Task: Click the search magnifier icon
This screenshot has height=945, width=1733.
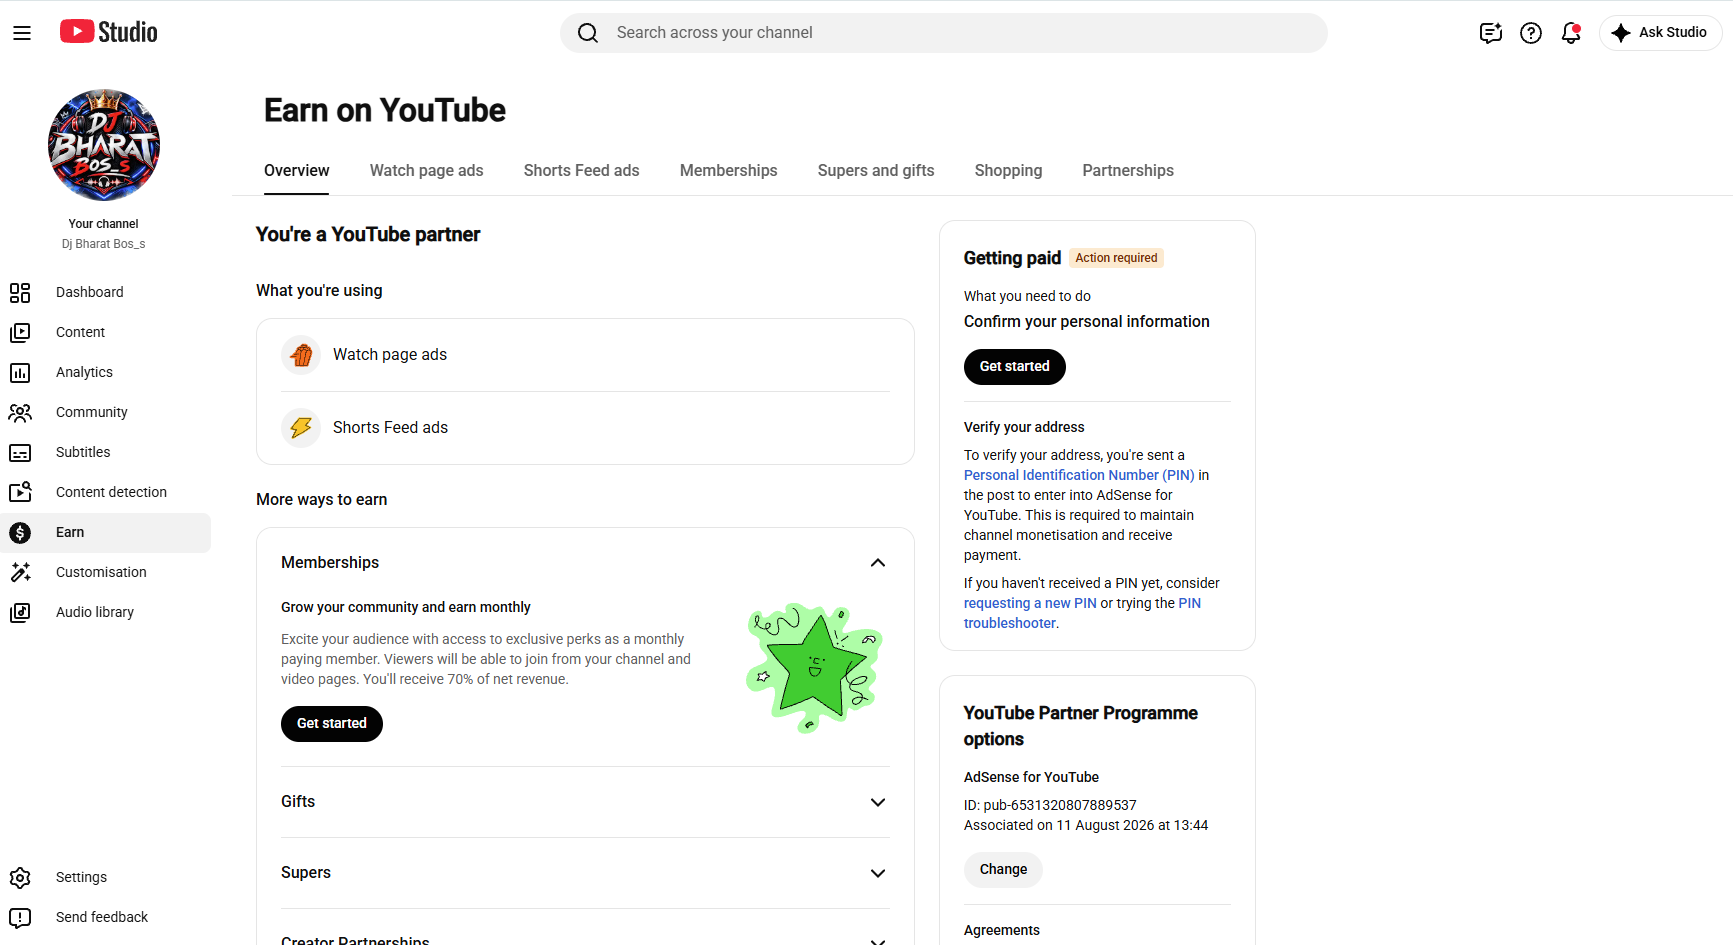Action: pyautogui.click(x=588, y=33)
